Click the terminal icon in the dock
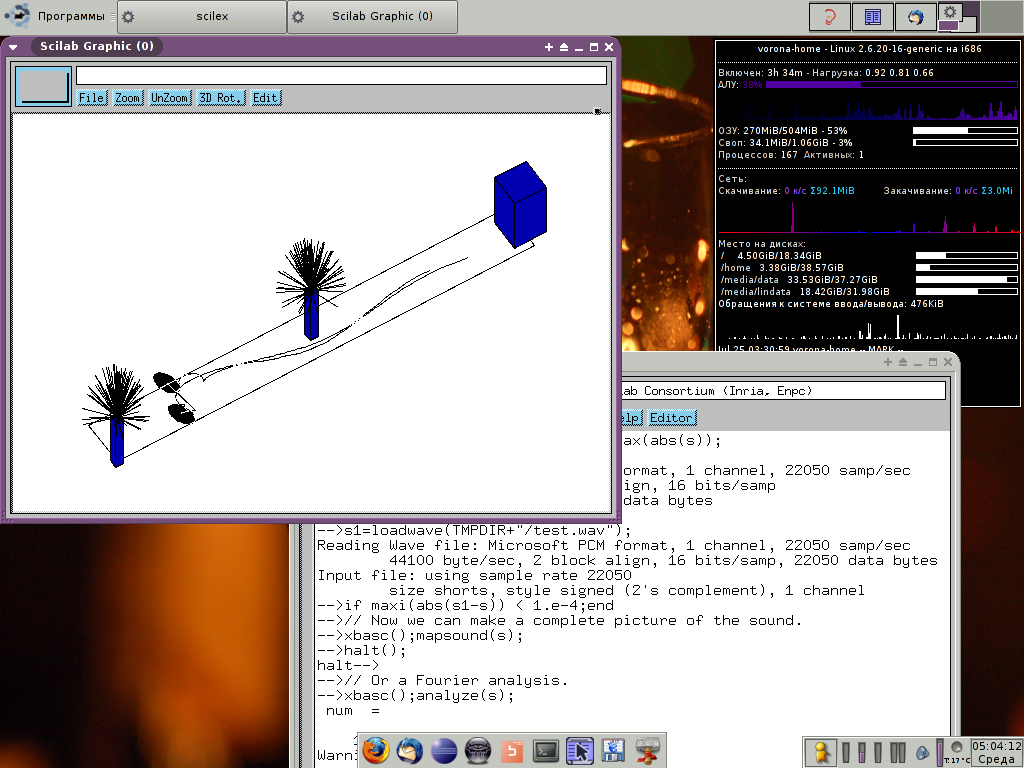 coord(545,750)
